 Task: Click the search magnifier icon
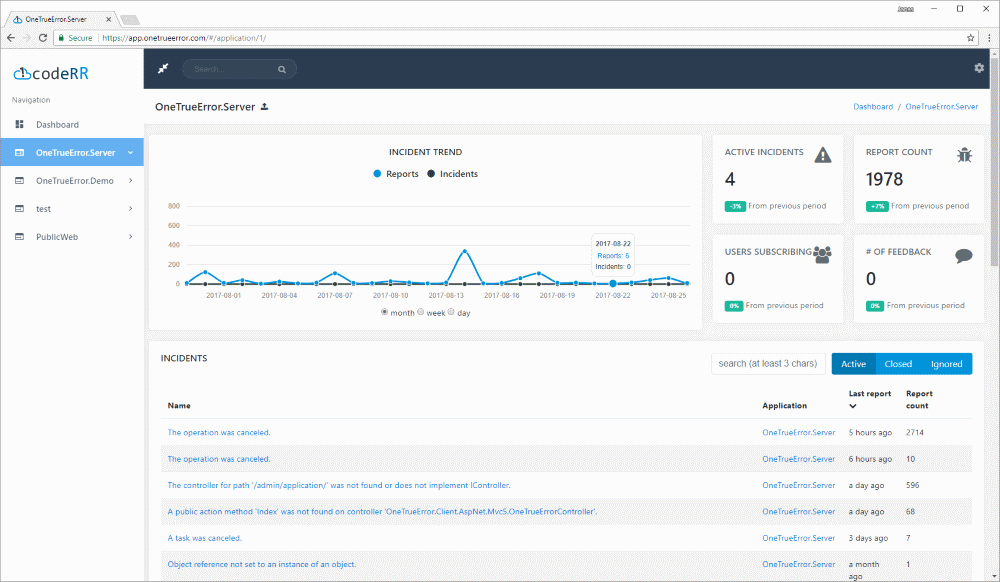[x=282, y=69]
